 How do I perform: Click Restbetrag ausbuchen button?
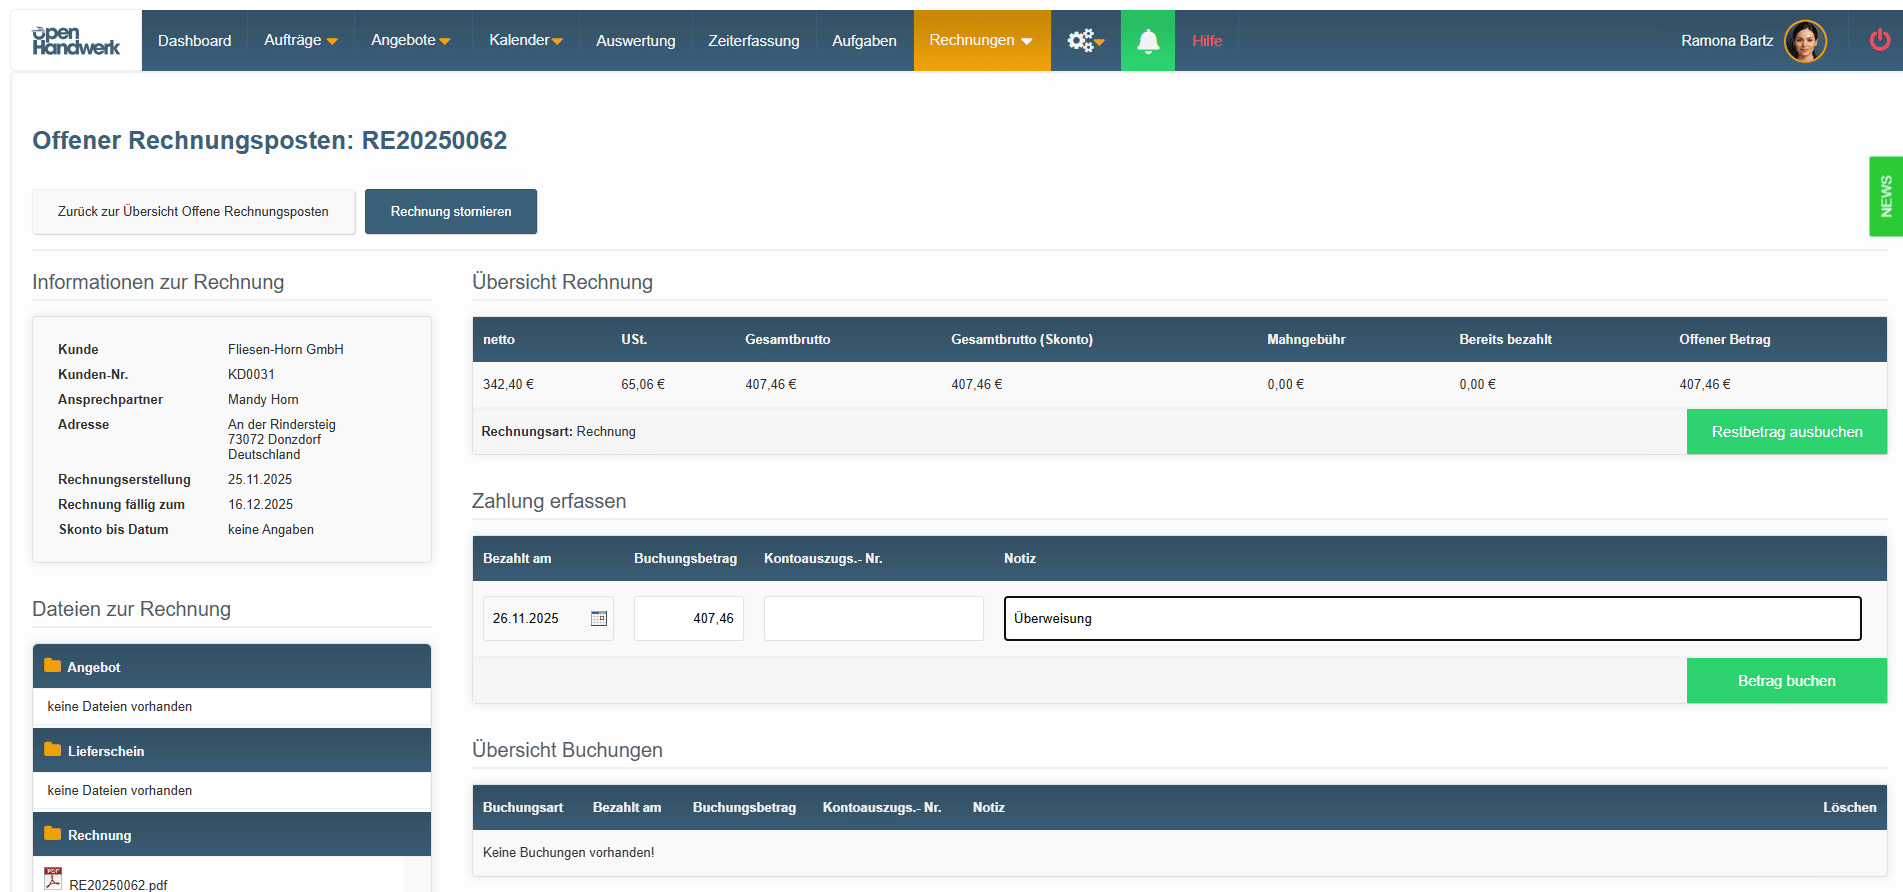point(1786,432)
